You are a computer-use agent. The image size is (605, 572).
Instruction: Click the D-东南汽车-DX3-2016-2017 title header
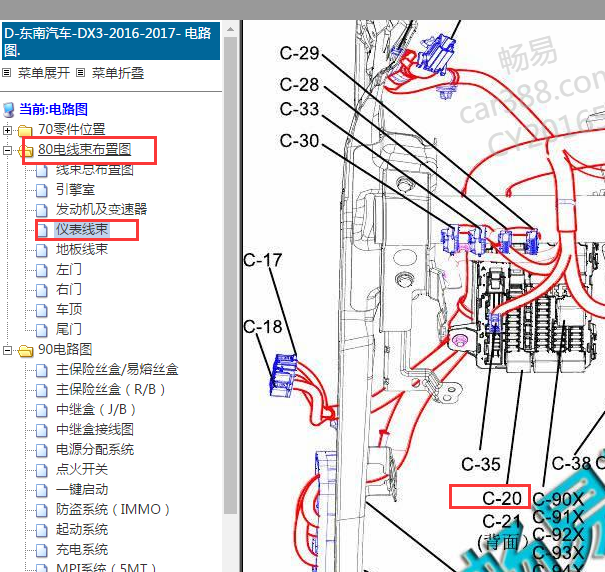tap(111, 41)
